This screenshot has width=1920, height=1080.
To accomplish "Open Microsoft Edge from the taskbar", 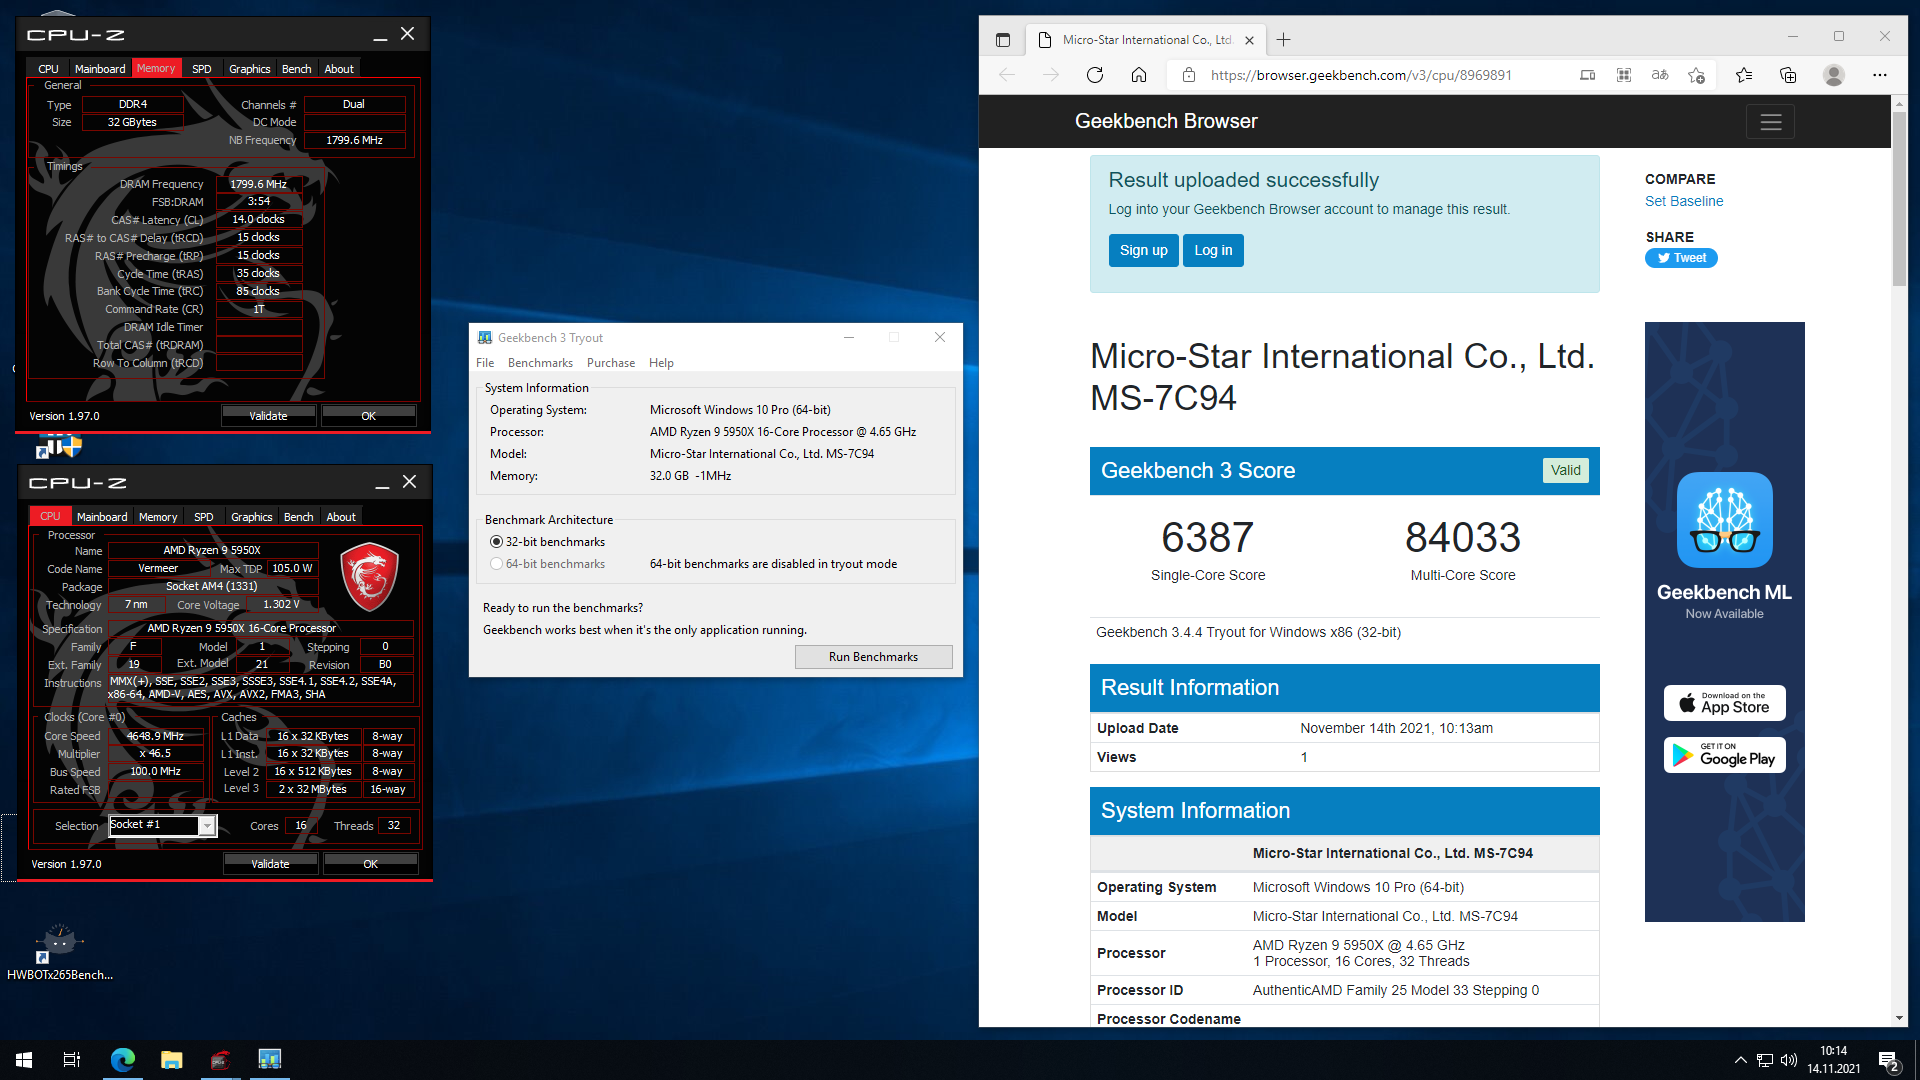I will 123,1060.
